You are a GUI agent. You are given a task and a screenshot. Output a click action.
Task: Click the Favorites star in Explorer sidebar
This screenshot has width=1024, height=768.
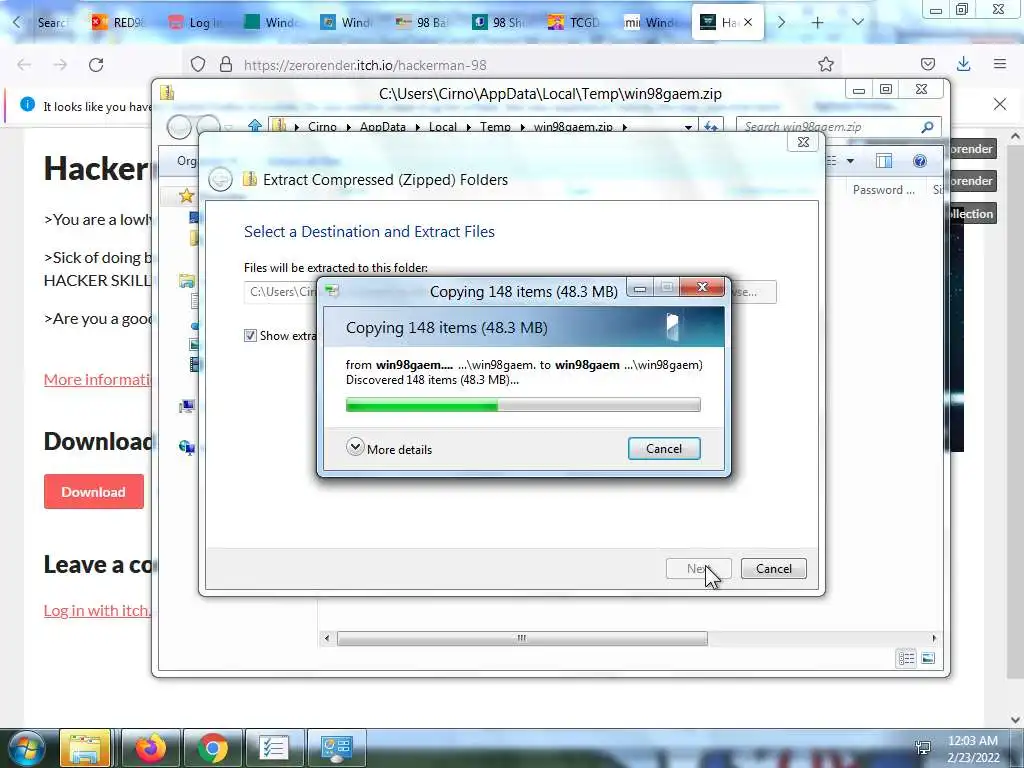pyautogui.click(x=187, y=196)
